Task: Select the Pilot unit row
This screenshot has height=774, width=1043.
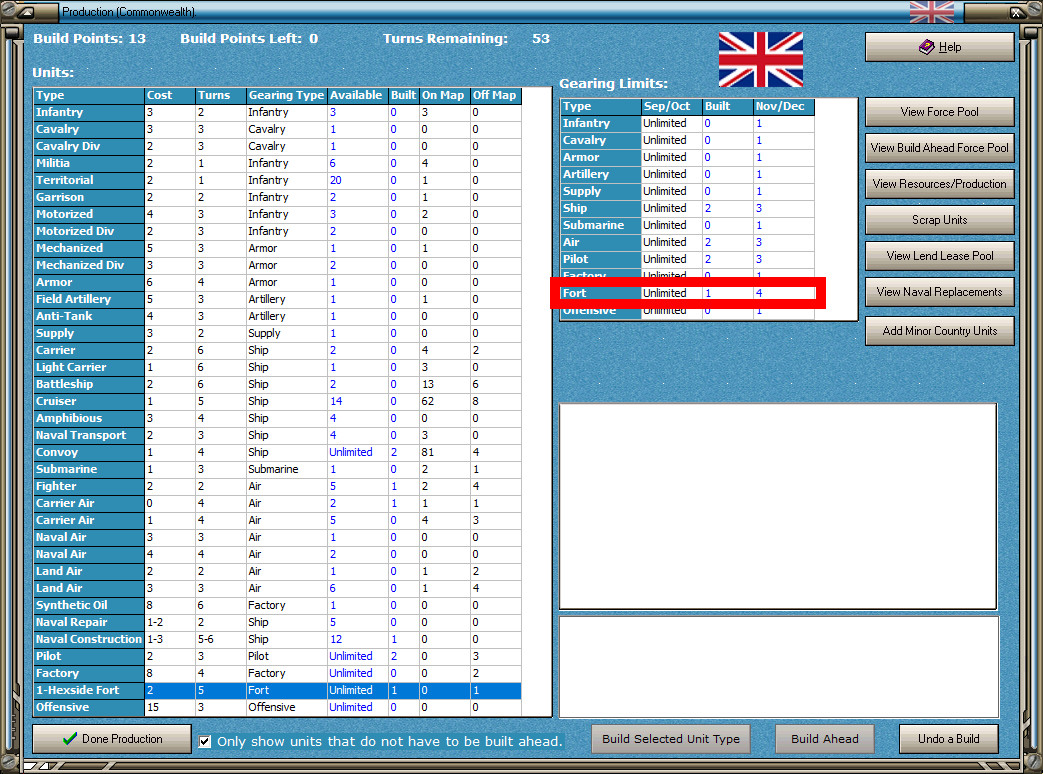Action: click(277, 656)
